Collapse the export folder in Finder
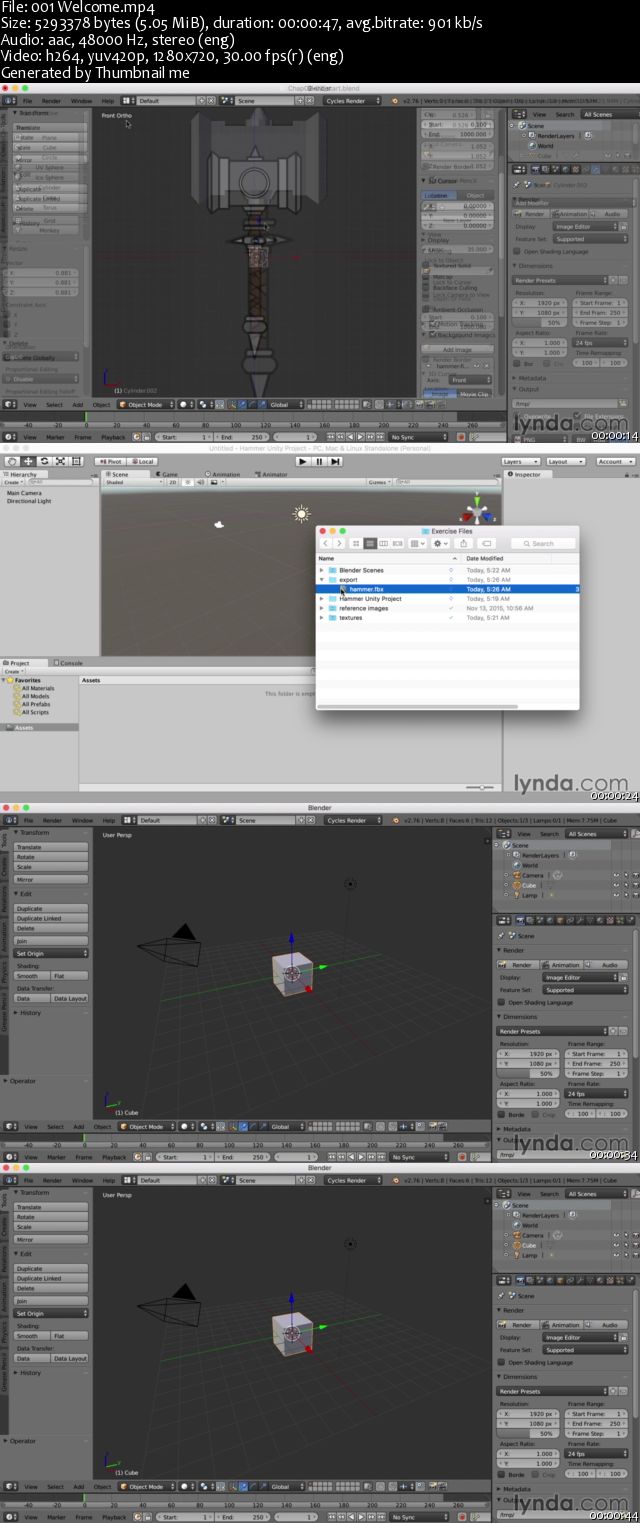The width and height of the screenshot is (640, 1523). coord(322,579)
